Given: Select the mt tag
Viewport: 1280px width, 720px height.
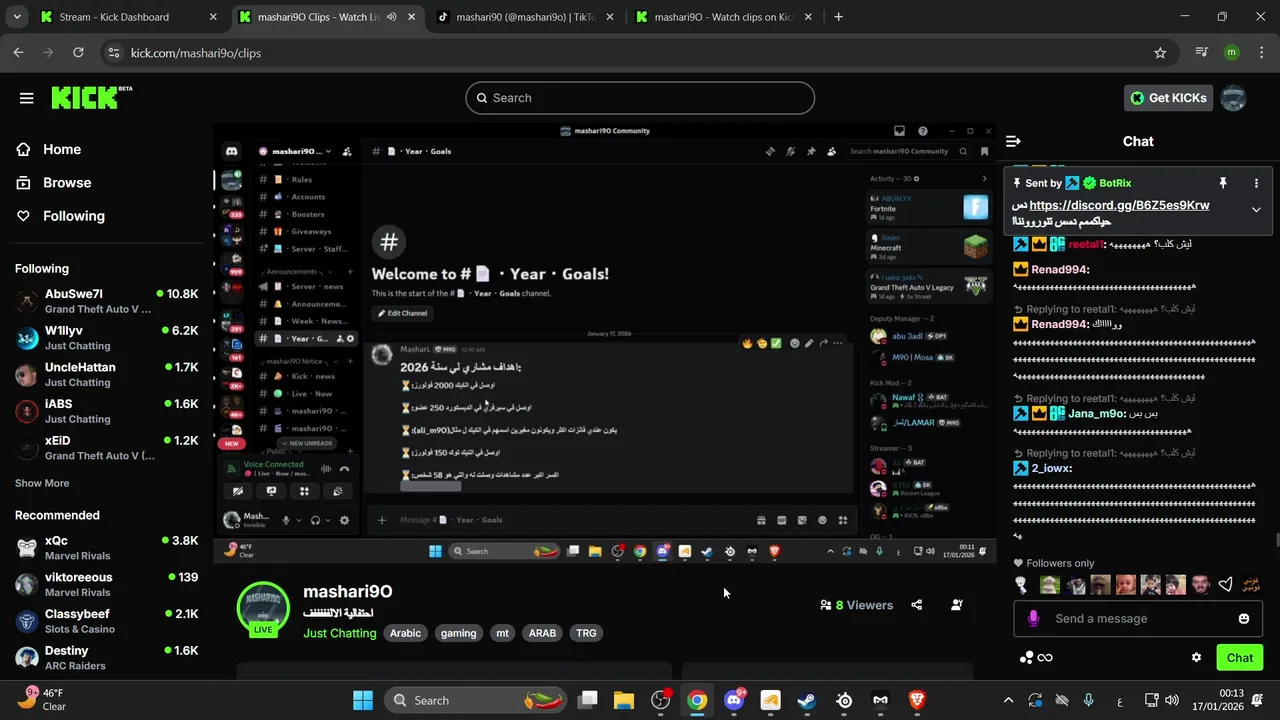Looking at the screenshot, I should (x=503, y=633).
